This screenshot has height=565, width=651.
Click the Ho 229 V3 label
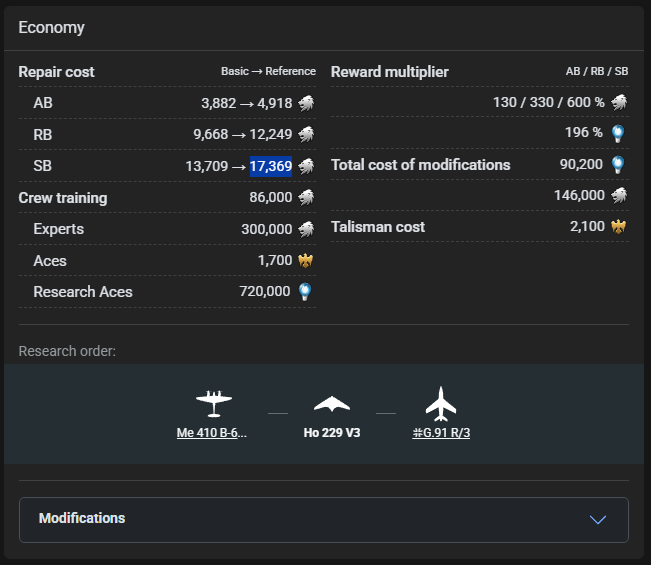pos(332,434)
